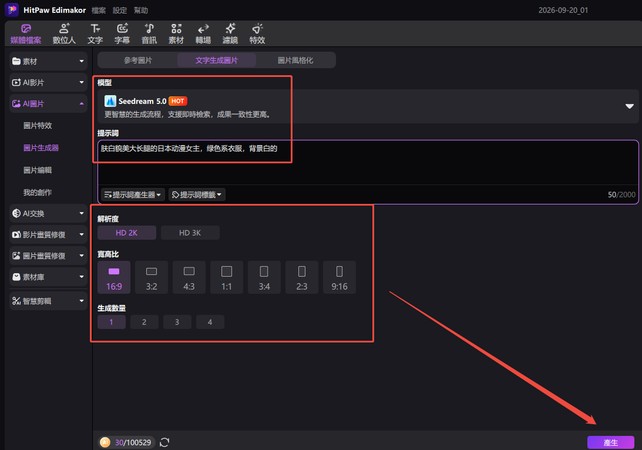Open the 設定 menu
The width and height of the screenshot is (642, 450).
[120, 10]
